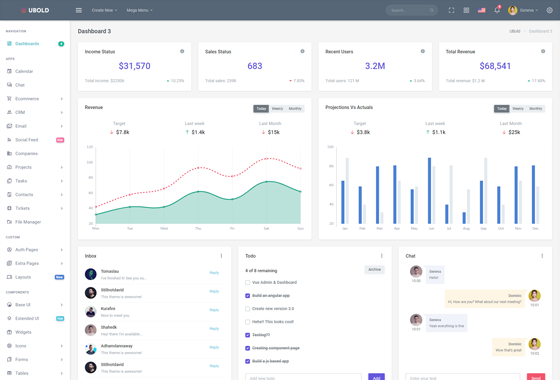Open the Inbox card options menu
This screenshot has height=380, width=560.
(221, 256)
